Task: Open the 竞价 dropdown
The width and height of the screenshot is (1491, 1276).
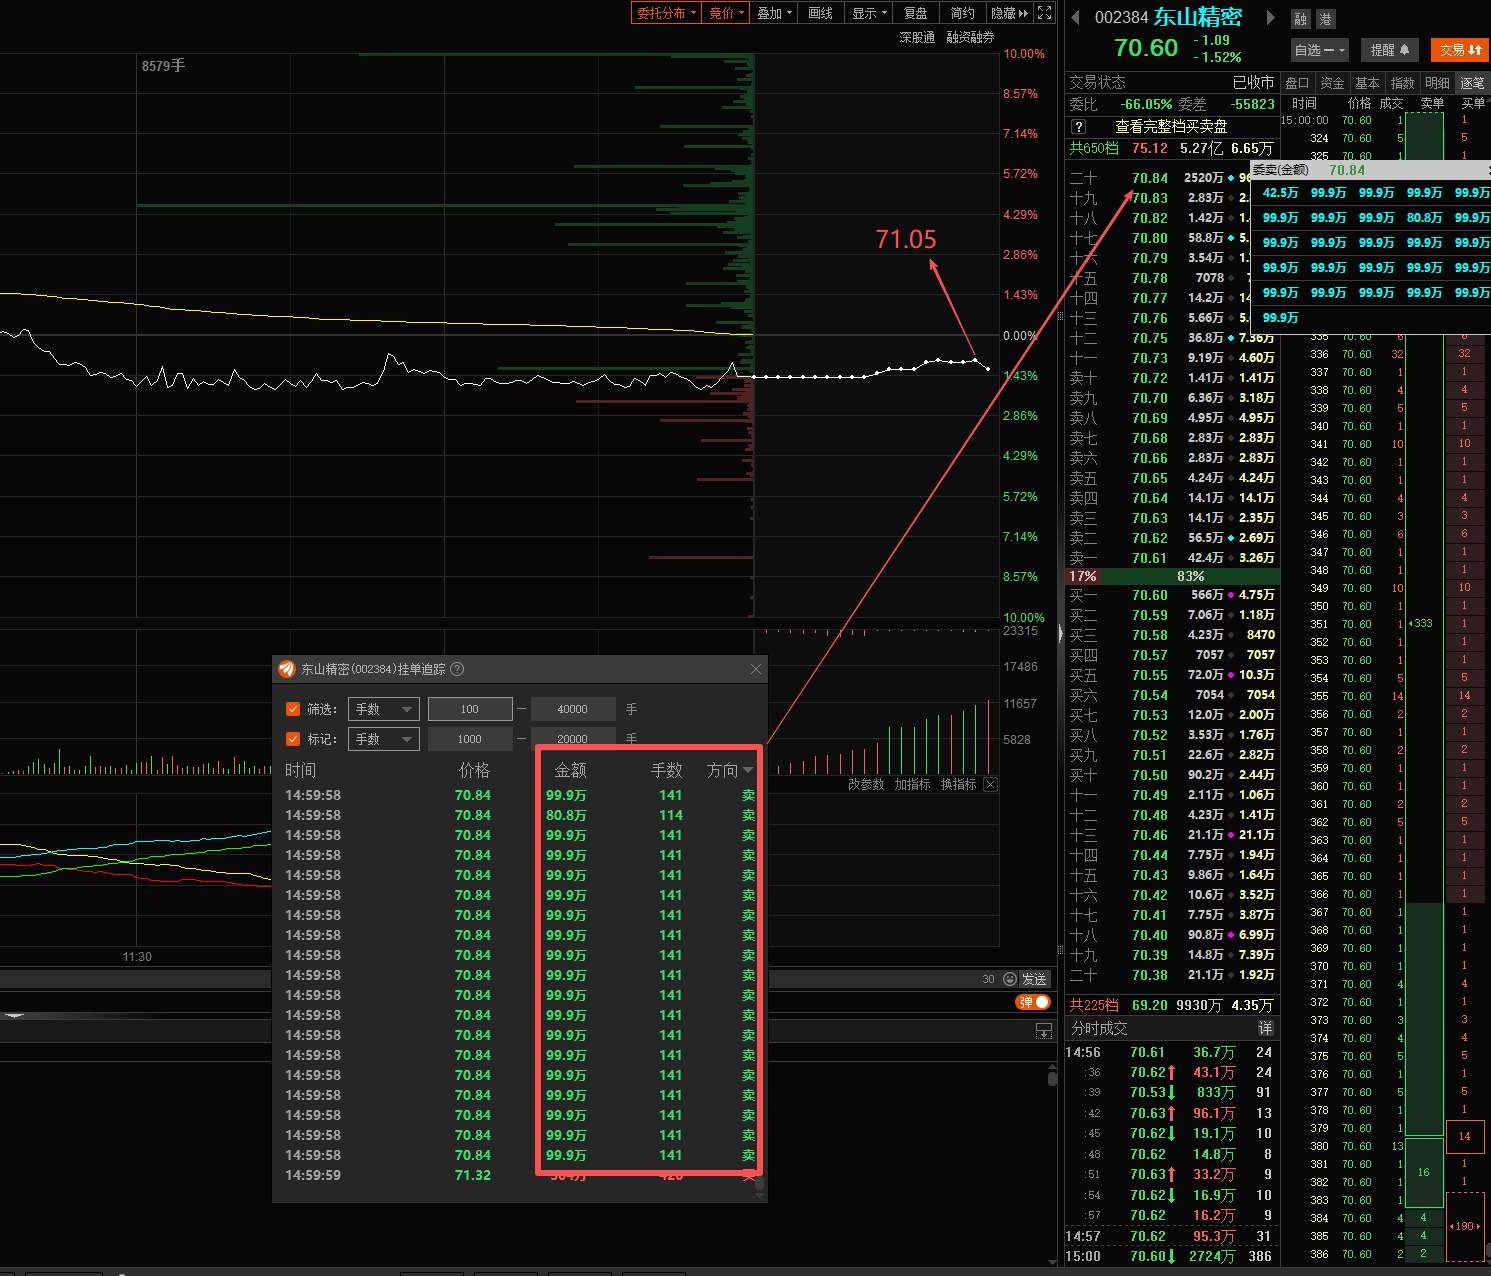Action: pyautogui.click(x=727, y=13)
